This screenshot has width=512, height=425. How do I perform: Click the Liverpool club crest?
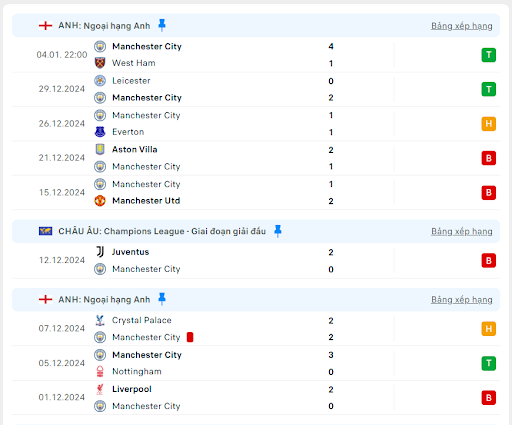point(100,389)
